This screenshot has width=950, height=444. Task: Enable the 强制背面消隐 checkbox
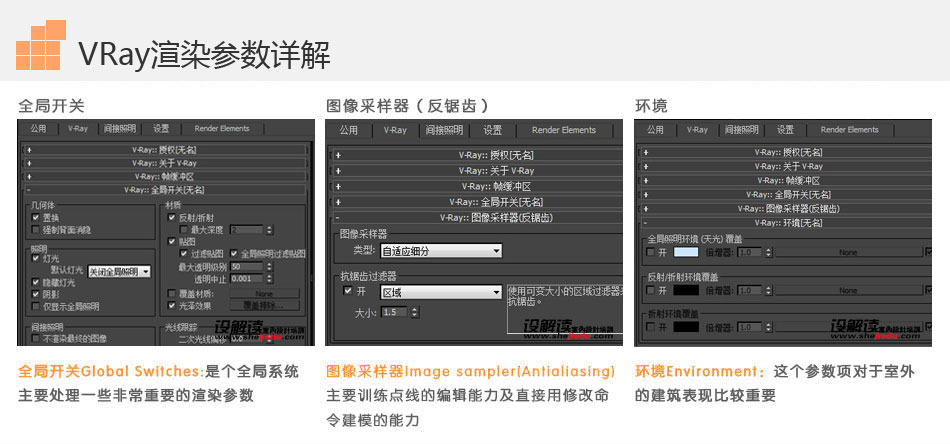pos(36,230)
